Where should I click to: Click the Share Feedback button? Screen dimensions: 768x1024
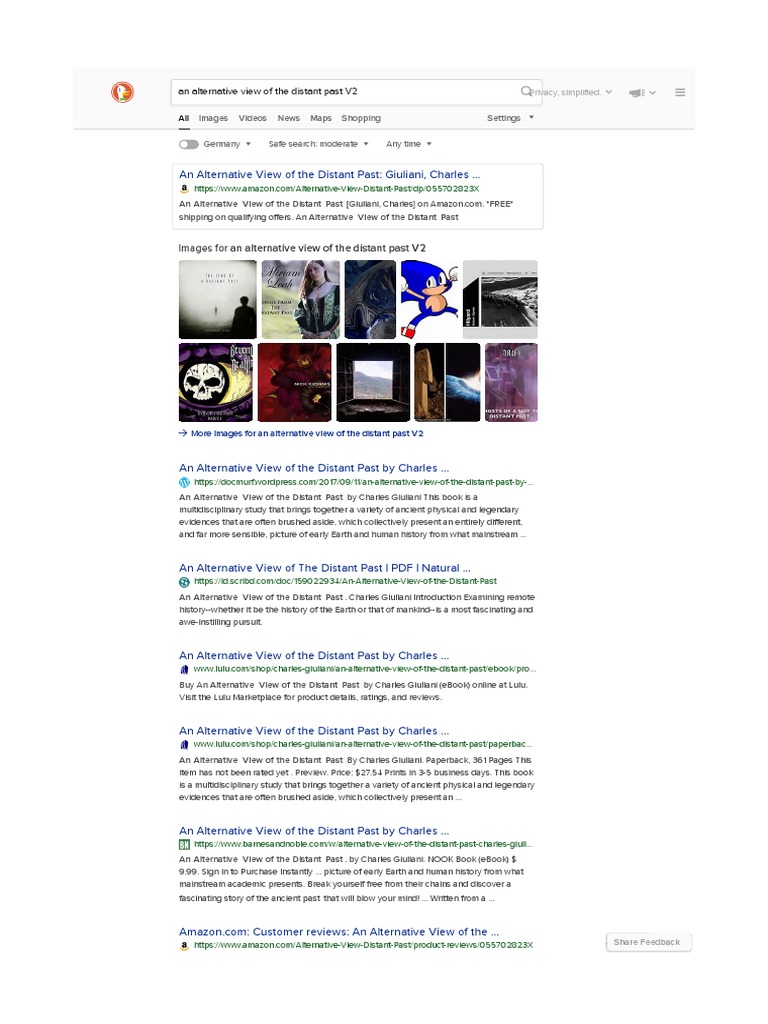click(648, 942)
